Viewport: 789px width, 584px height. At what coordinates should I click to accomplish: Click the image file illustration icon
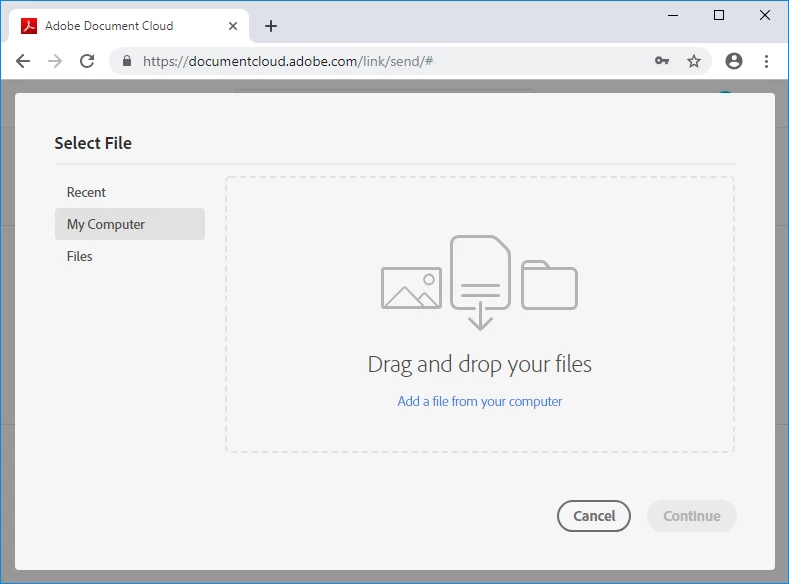pos(411,288)
